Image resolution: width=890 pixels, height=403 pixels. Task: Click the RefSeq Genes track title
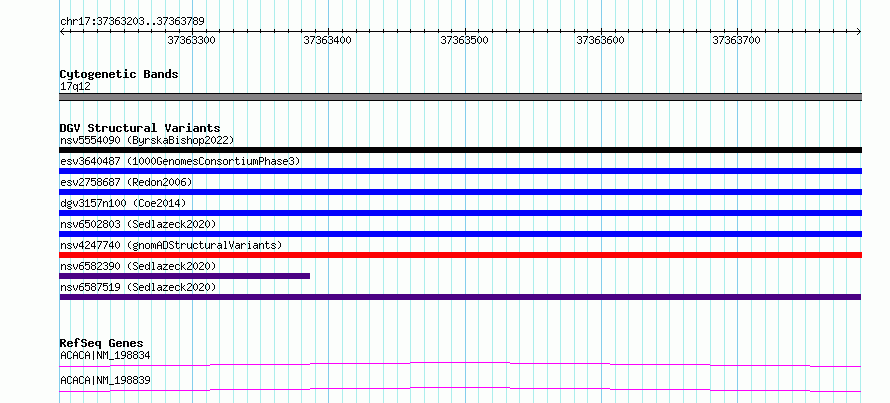pos(102,343)
